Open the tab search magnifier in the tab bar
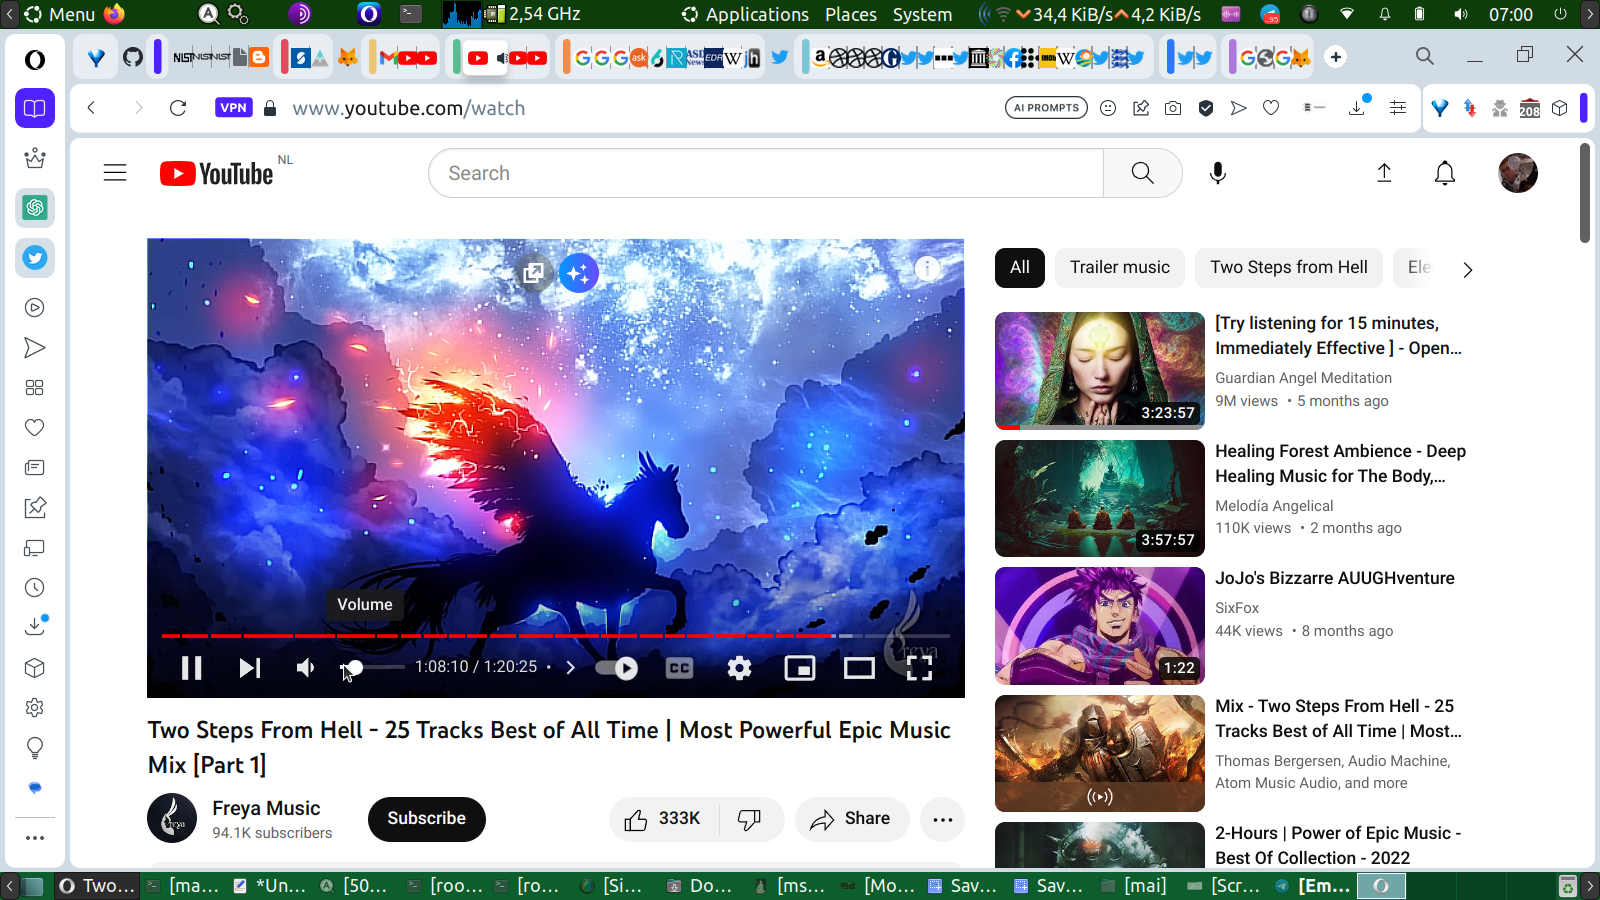1600x900 pixels. point(1425,56)
